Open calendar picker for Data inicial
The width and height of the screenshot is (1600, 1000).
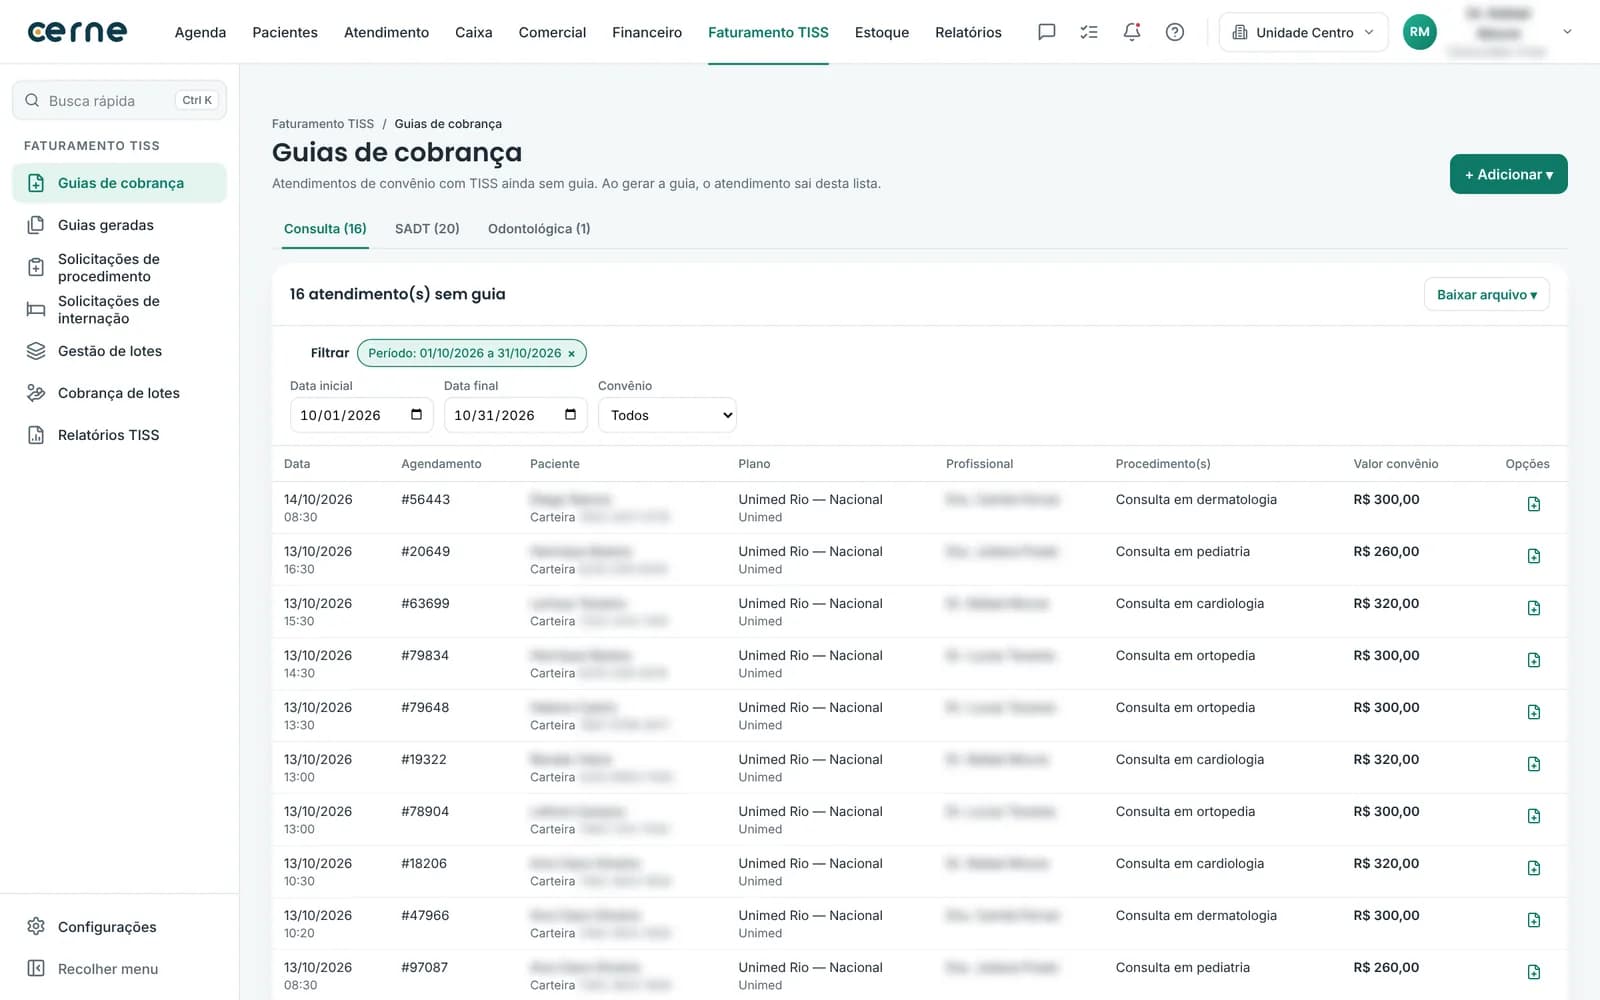(416, 415)
